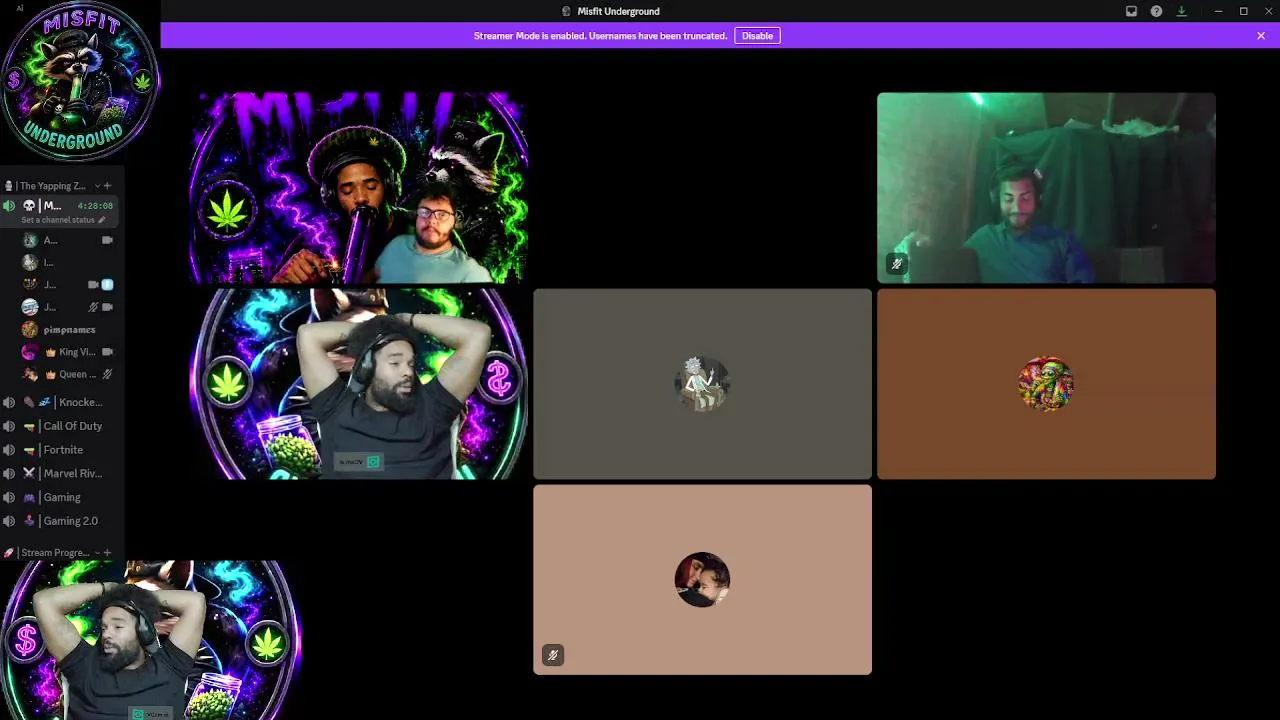Focus the green-lit room webcam tile
This screenshot has height=720, width=1280.
[1046, 188]
